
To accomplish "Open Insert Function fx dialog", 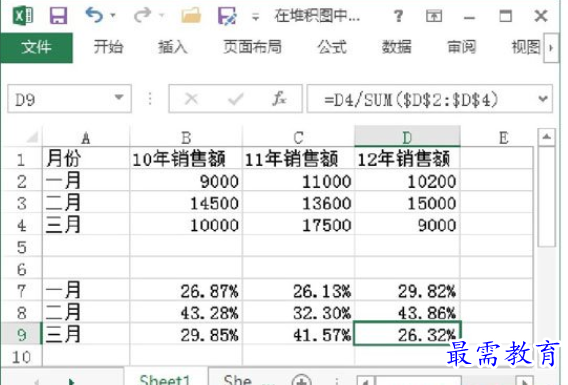I will [x=279, y=99].
